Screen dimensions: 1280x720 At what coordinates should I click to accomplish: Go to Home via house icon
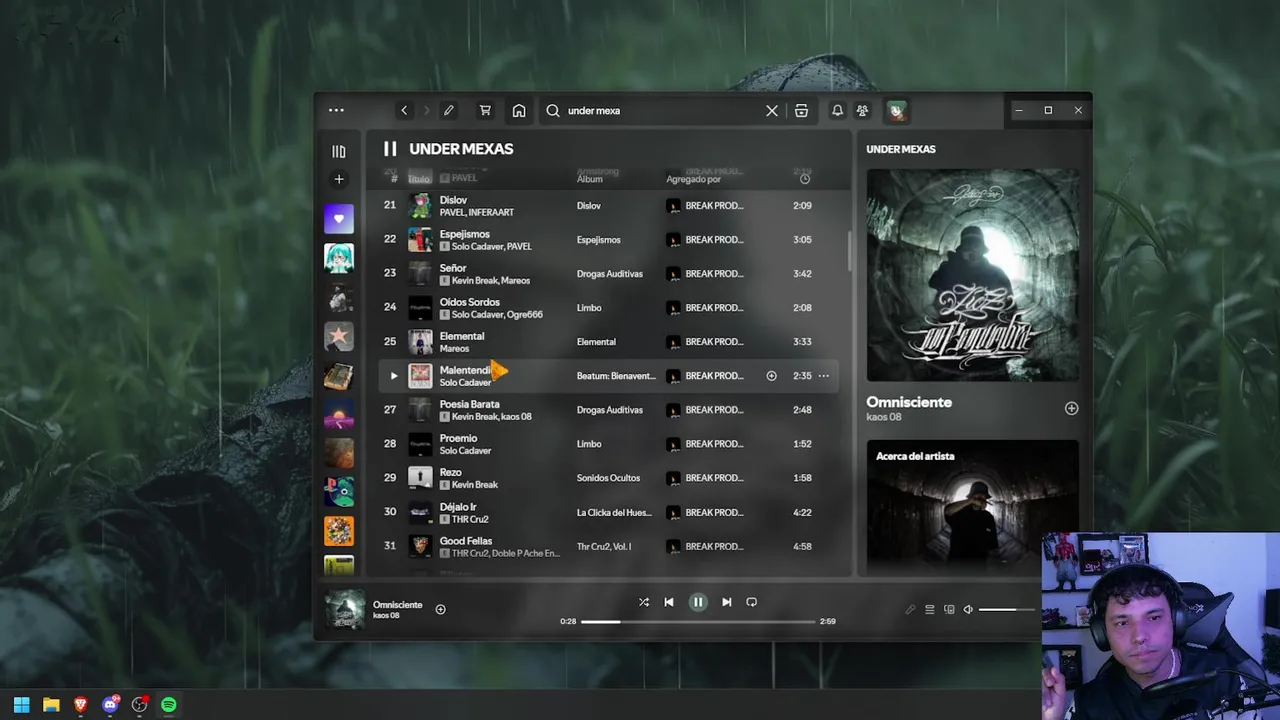tap(519, 111)
